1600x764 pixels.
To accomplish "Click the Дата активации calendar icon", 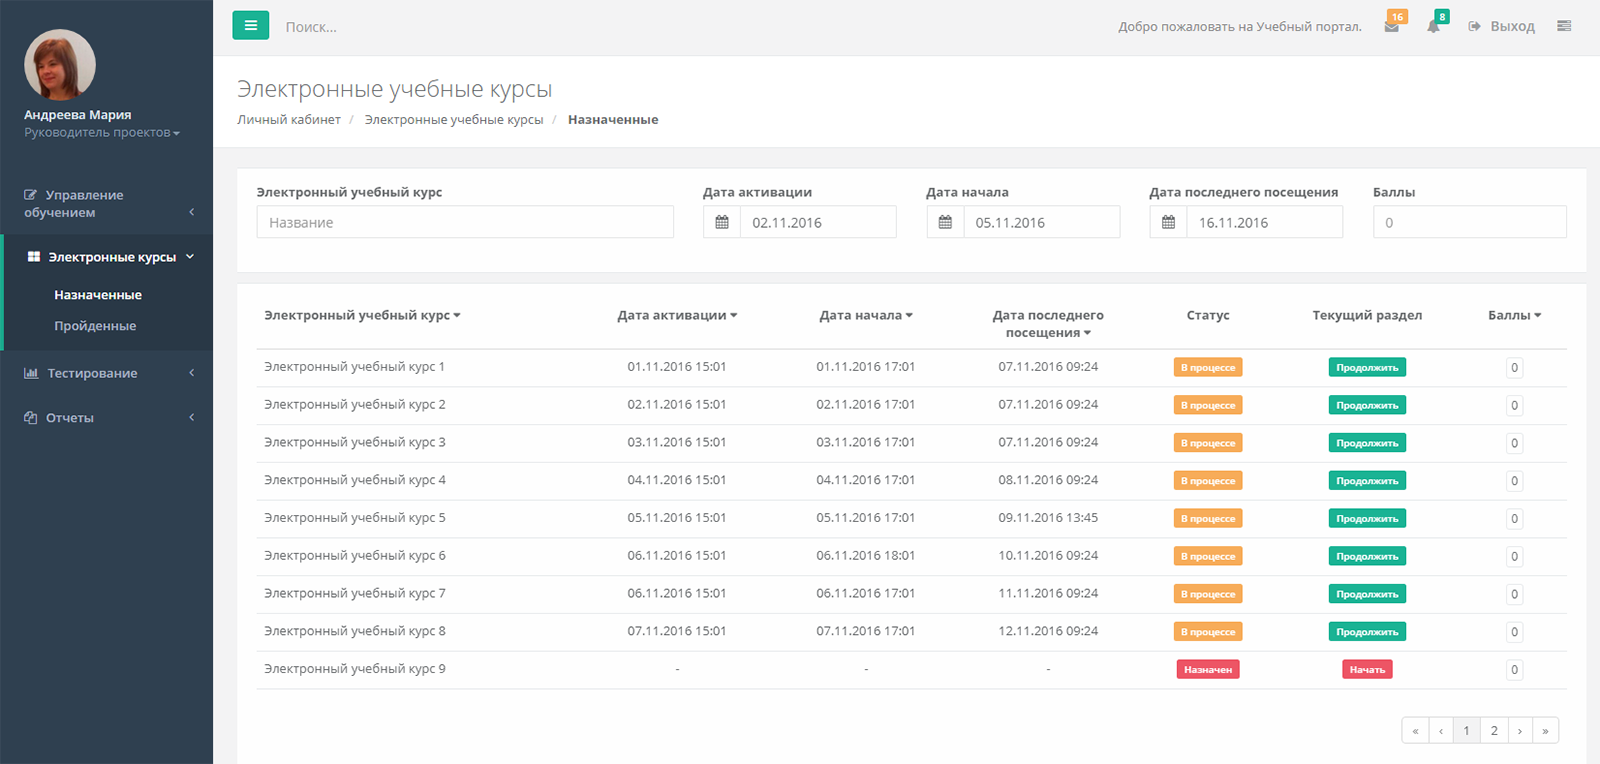I will coord(722,222).
